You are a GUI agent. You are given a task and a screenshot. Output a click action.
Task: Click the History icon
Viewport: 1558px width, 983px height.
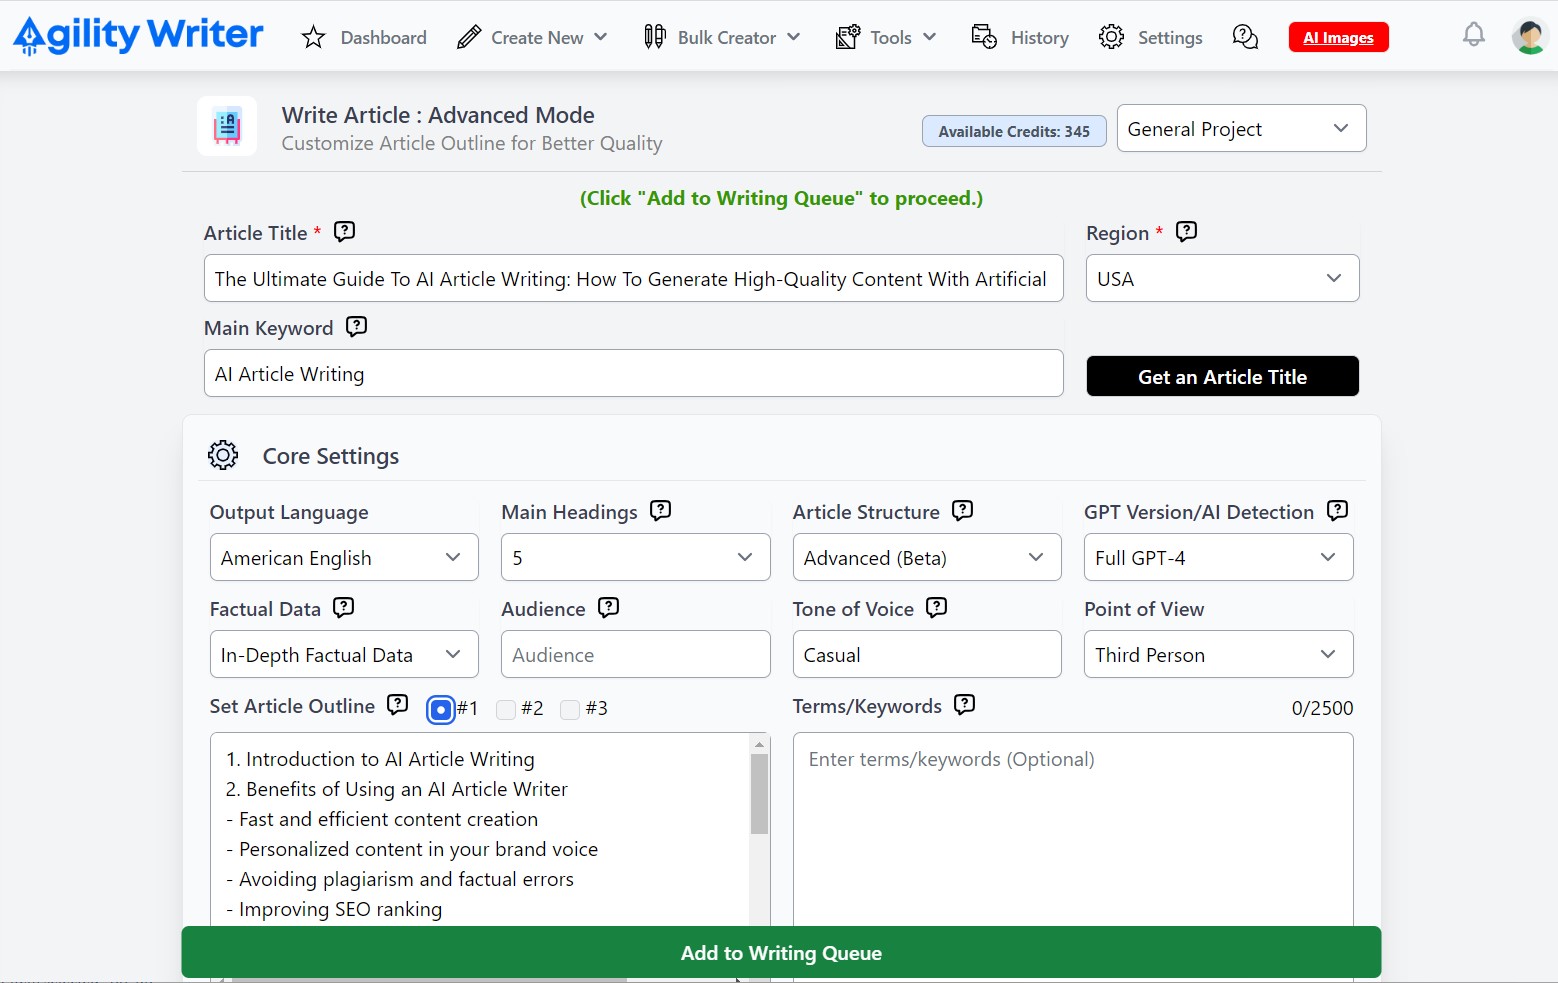(x=983, y=36)
